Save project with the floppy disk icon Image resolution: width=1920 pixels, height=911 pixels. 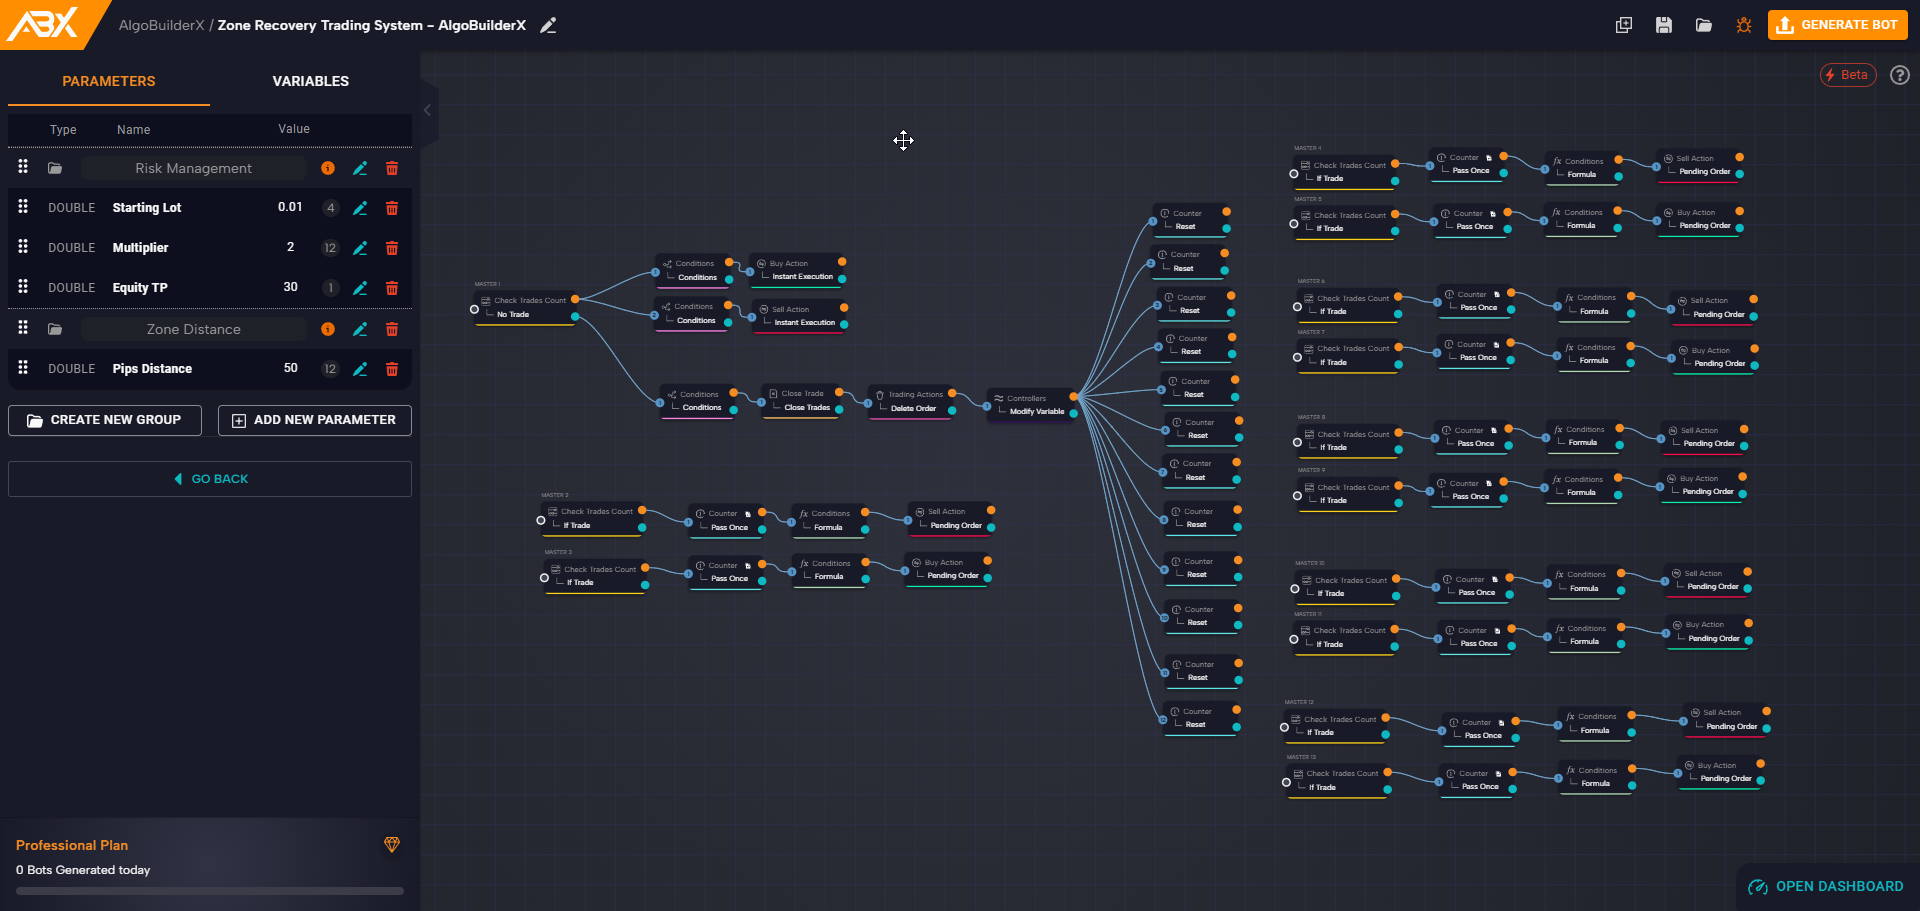tap(1664, 25)
